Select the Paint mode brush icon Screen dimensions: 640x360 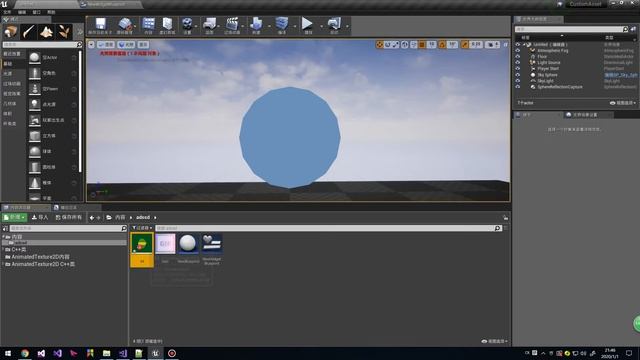[28, 32]
